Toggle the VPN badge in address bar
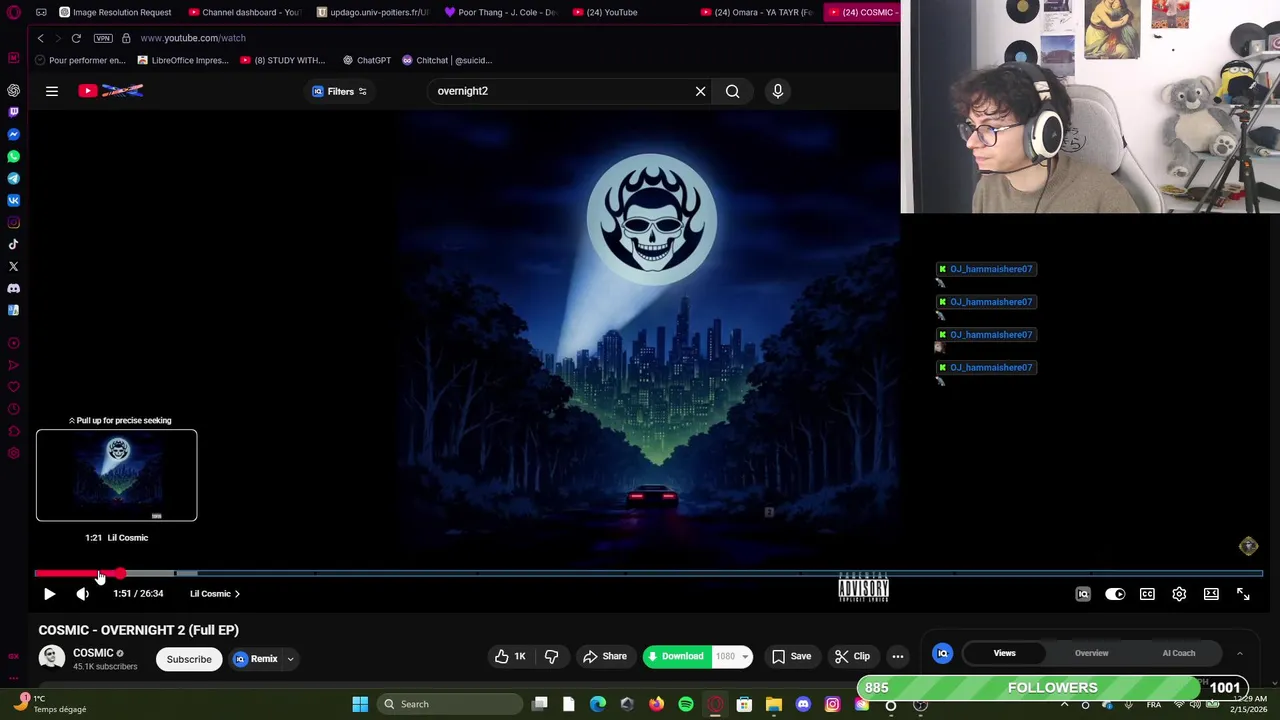Screen dimensions: 1280x720 point(103,38)
